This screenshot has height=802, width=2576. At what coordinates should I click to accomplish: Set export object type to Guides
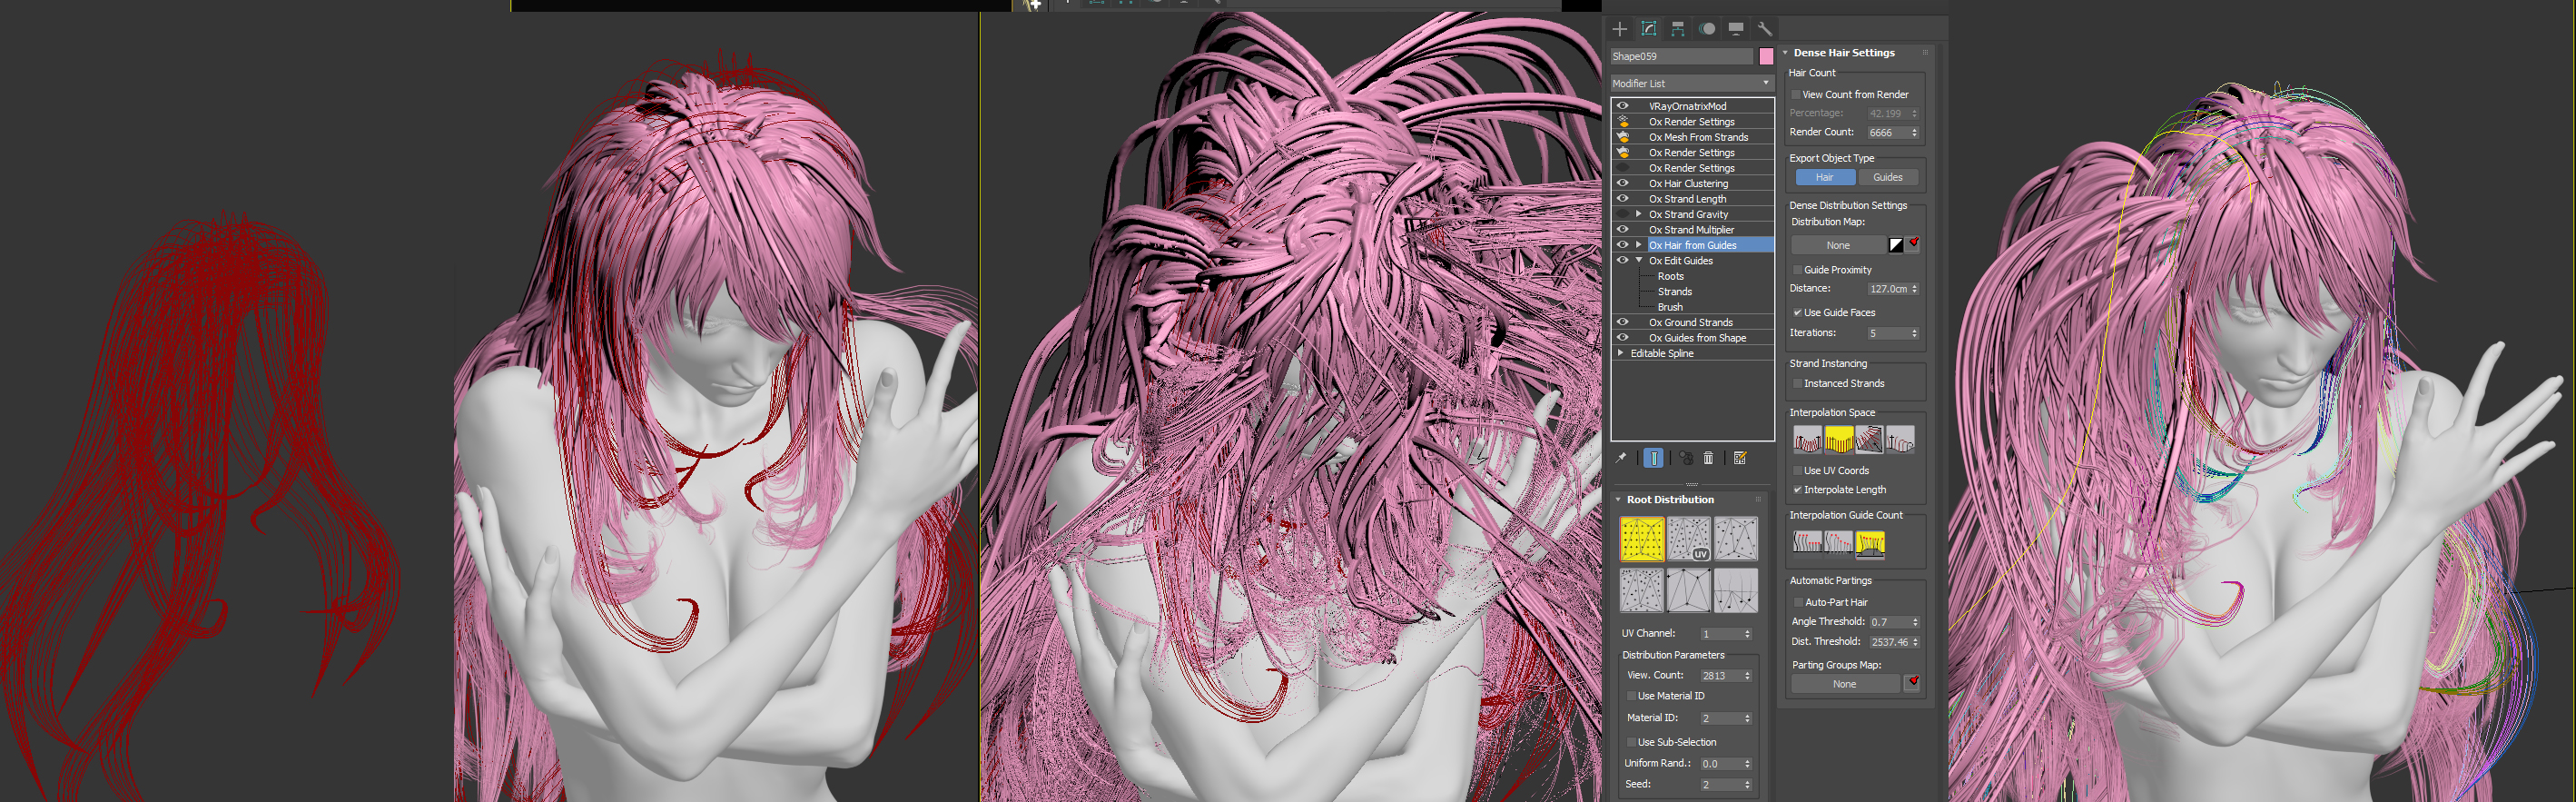tap(1887, 178)
